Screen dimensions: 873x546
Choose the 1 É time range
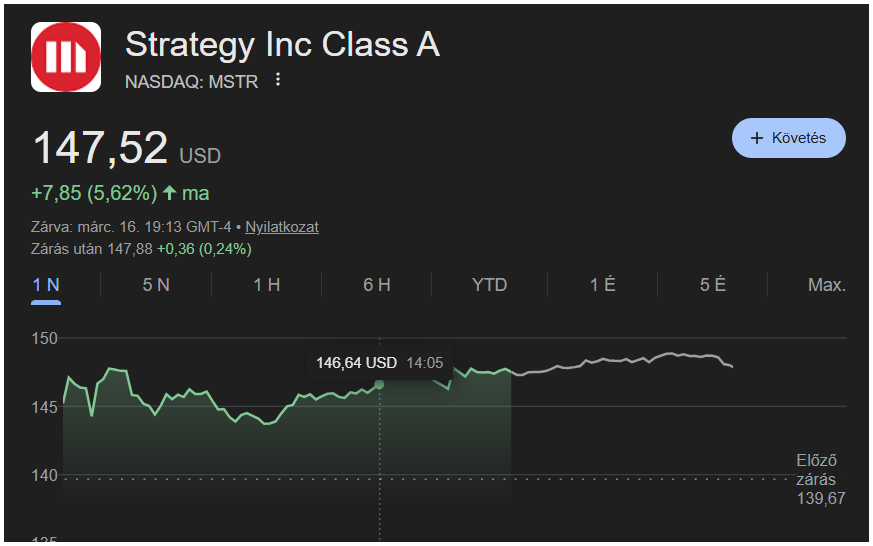(x=602, y=285)
